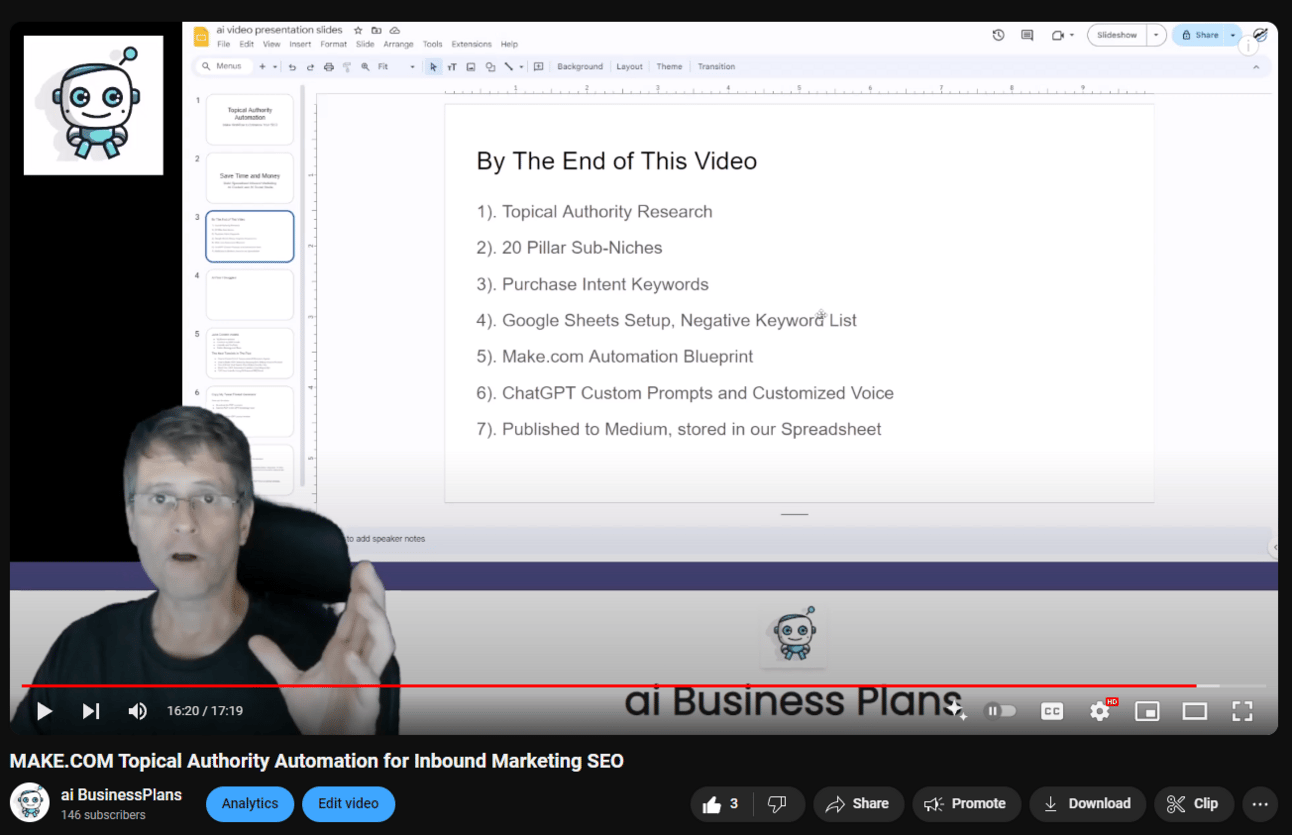1292x835 pixels.
Task: Open the Format menu in Slides
Action: 334,44
